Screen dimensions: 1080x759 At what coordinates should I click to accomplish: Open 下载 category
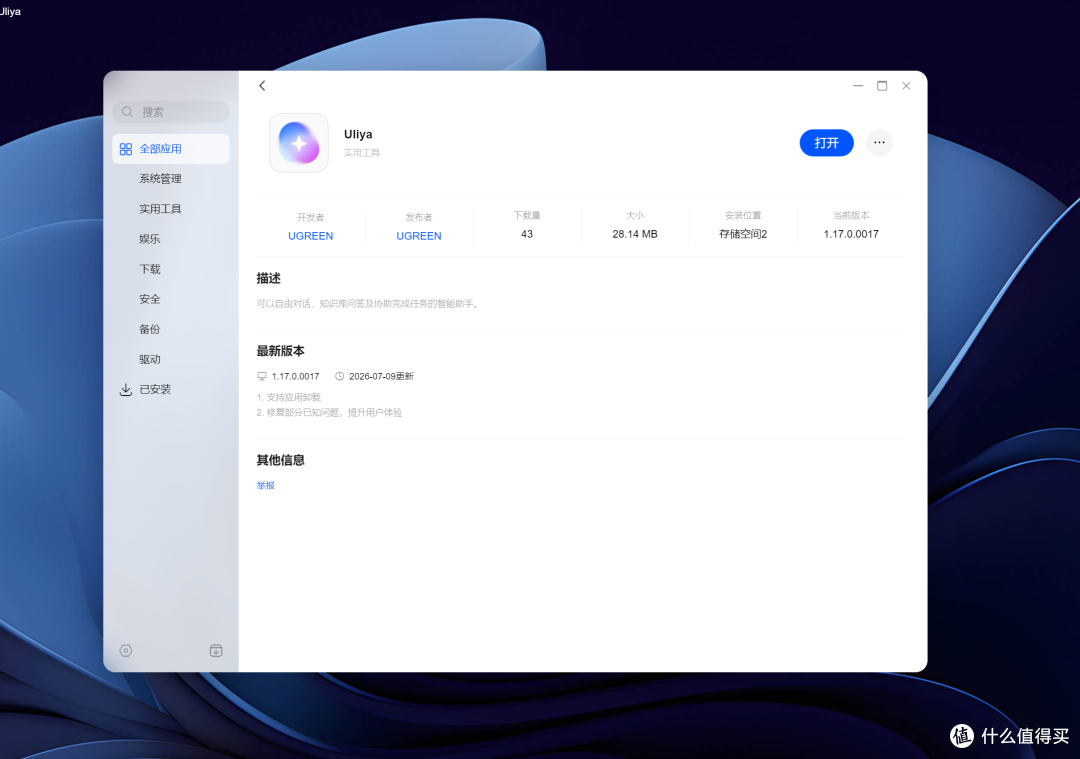click(149, 269)
